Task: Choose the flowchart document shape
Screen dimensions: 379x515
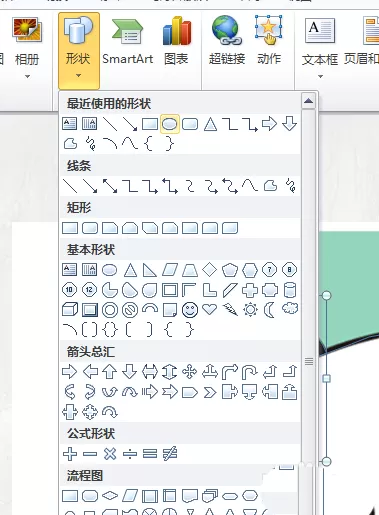Action: click(190, 496)
